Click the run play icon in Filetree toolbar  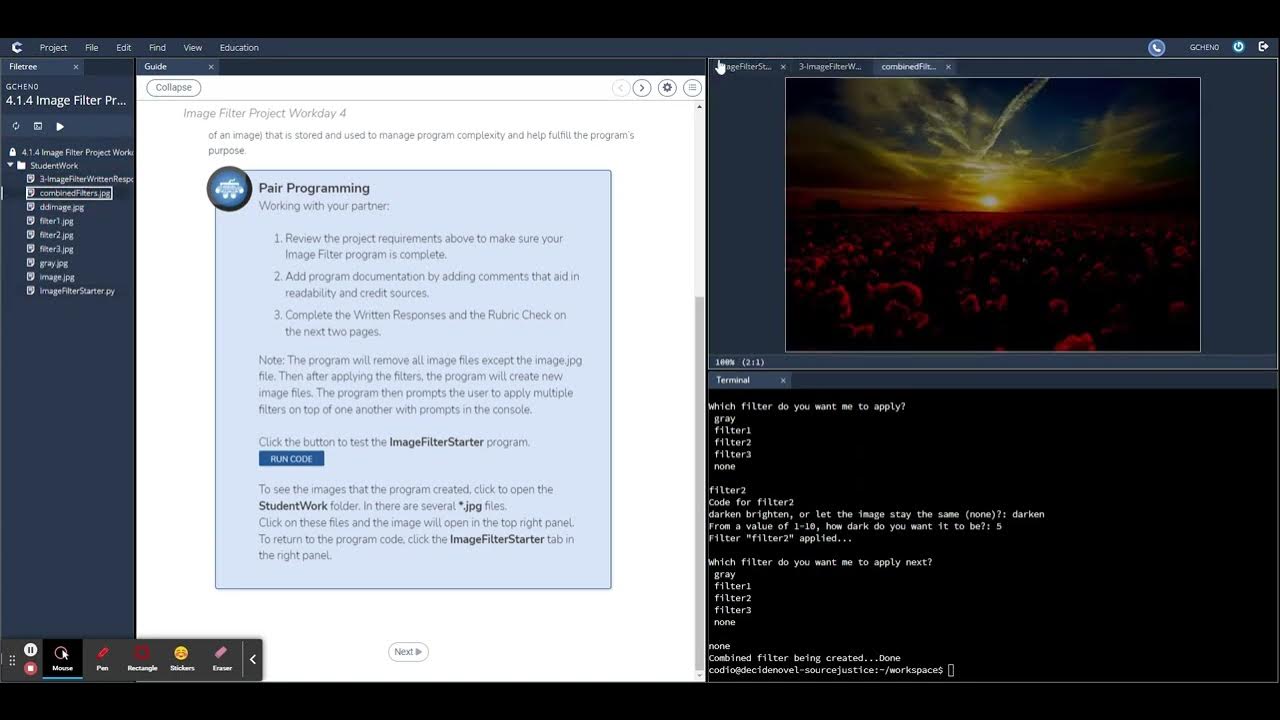[x=60, y=126]
